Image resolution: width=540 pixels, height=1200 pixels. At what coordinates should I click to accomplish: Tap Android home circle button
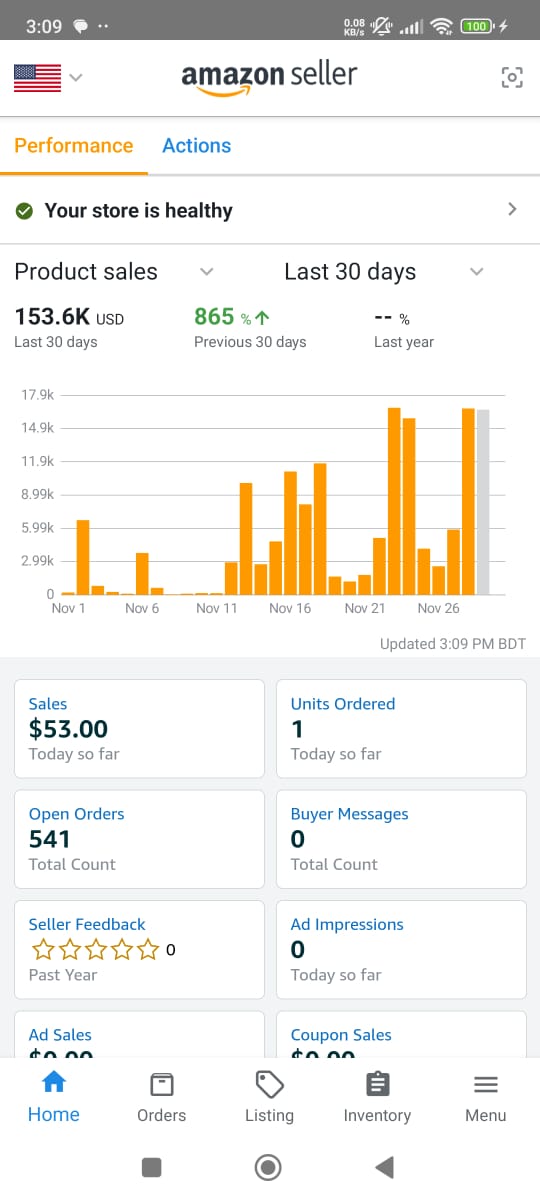pyautogui.click(x=268, y=1166)
